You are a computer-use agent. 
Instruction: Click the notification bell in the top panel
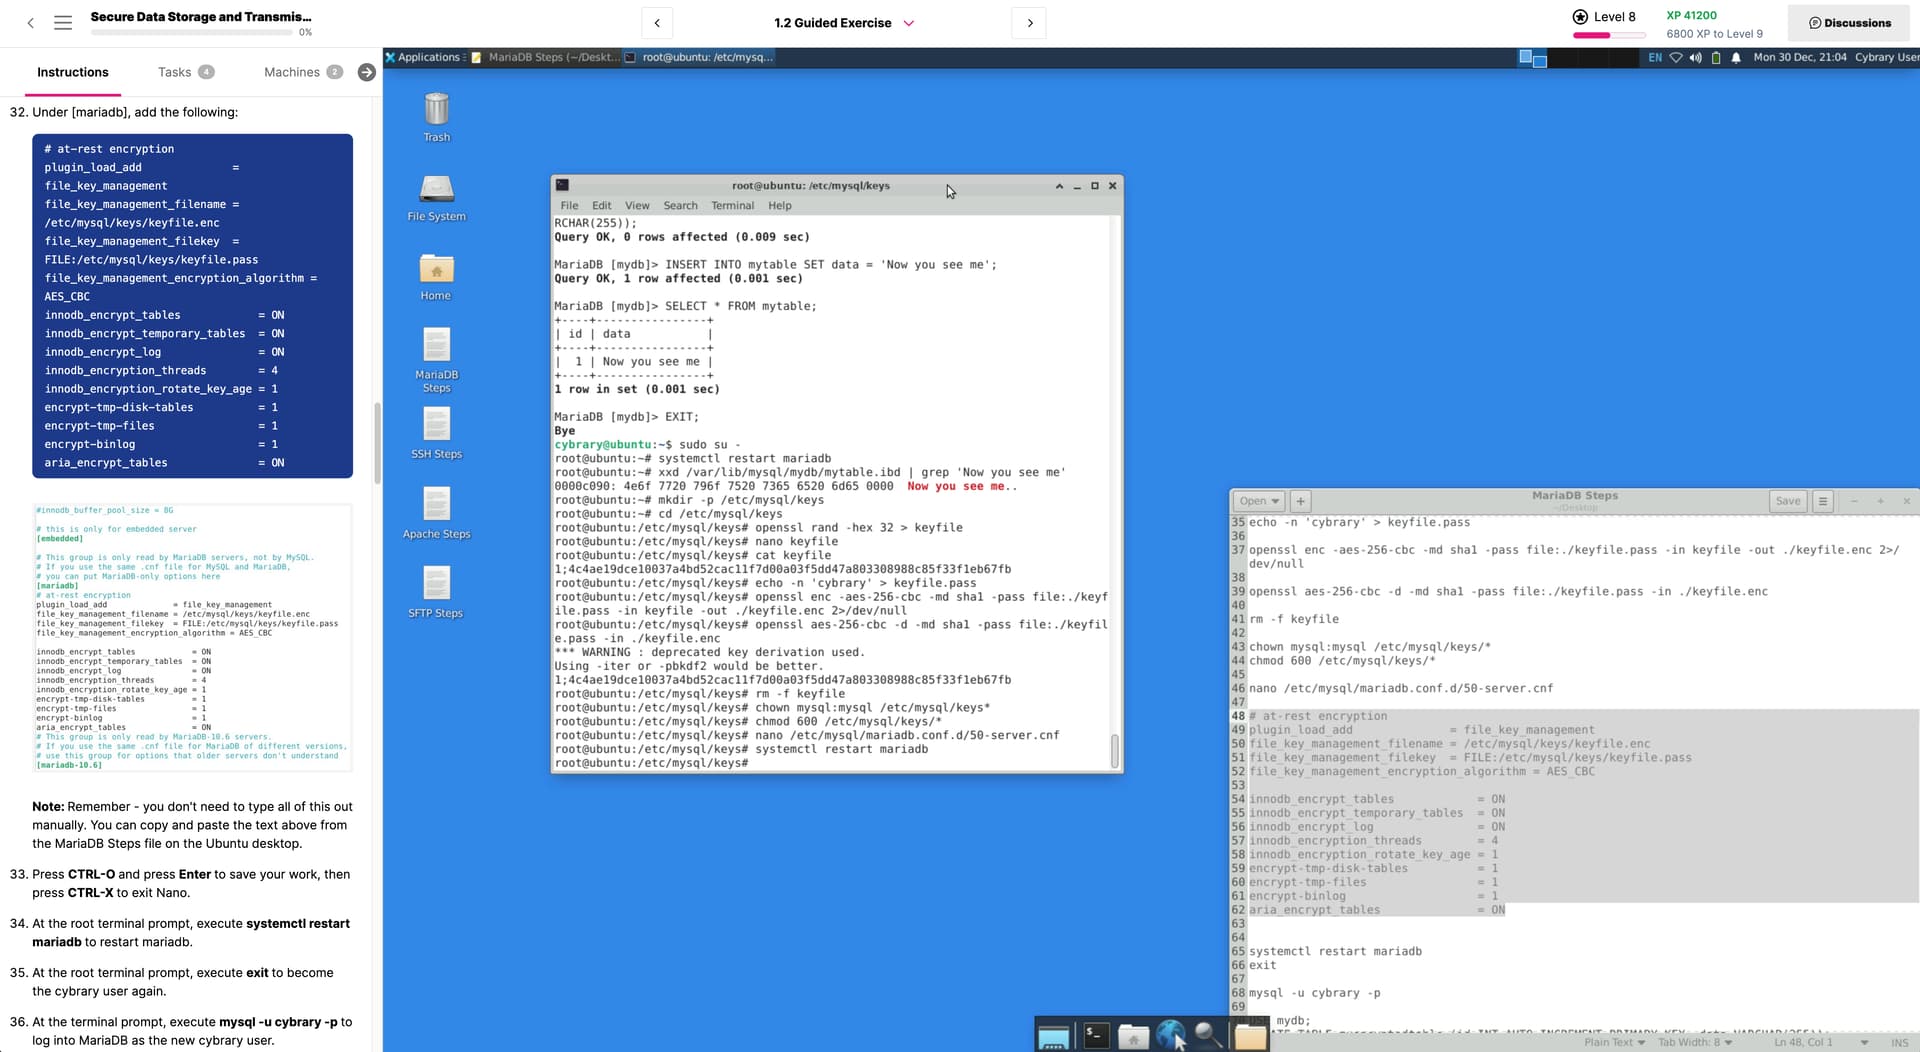(x=1736, y=58)
